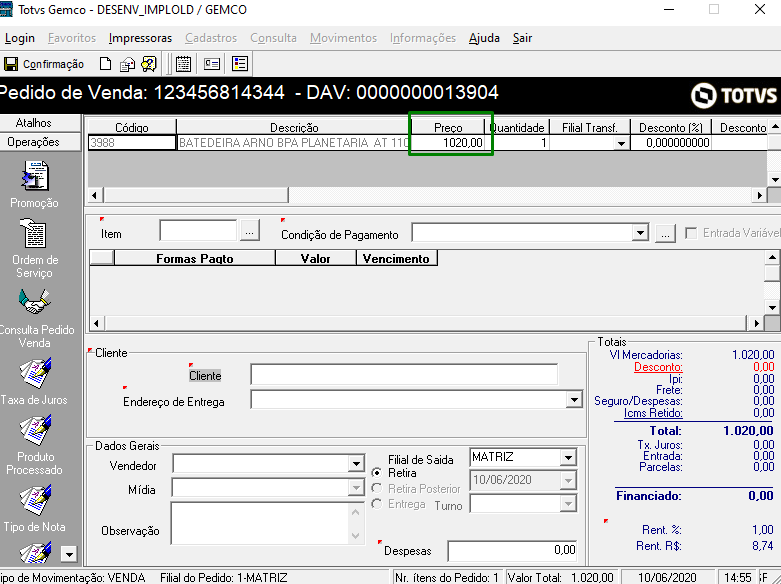Open the Tipo de Nota shortcut
781x584 pixels.
(x=34, y=500)
